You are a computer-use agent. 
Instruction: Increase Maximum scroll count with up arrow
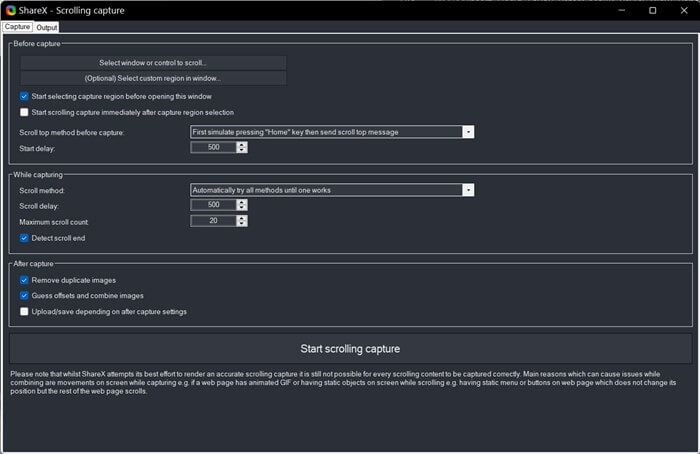(242, 218)
